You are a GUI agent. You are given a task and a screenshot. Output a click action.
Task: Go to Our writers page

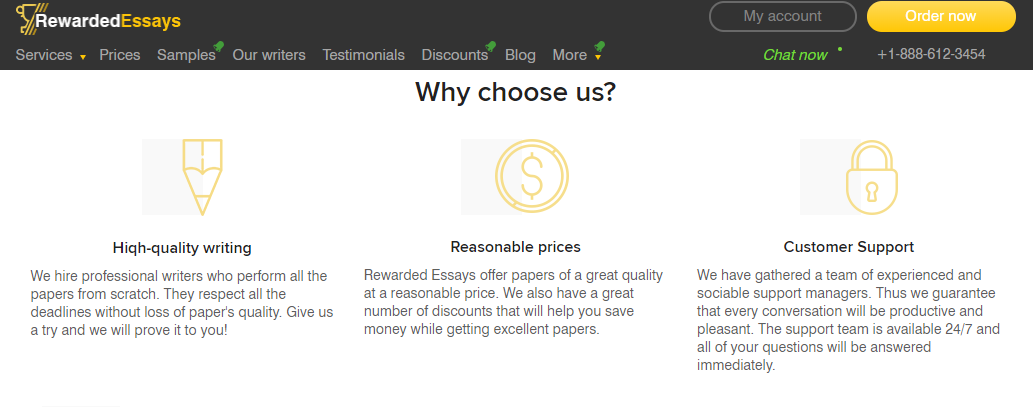[x=269, y=55]
